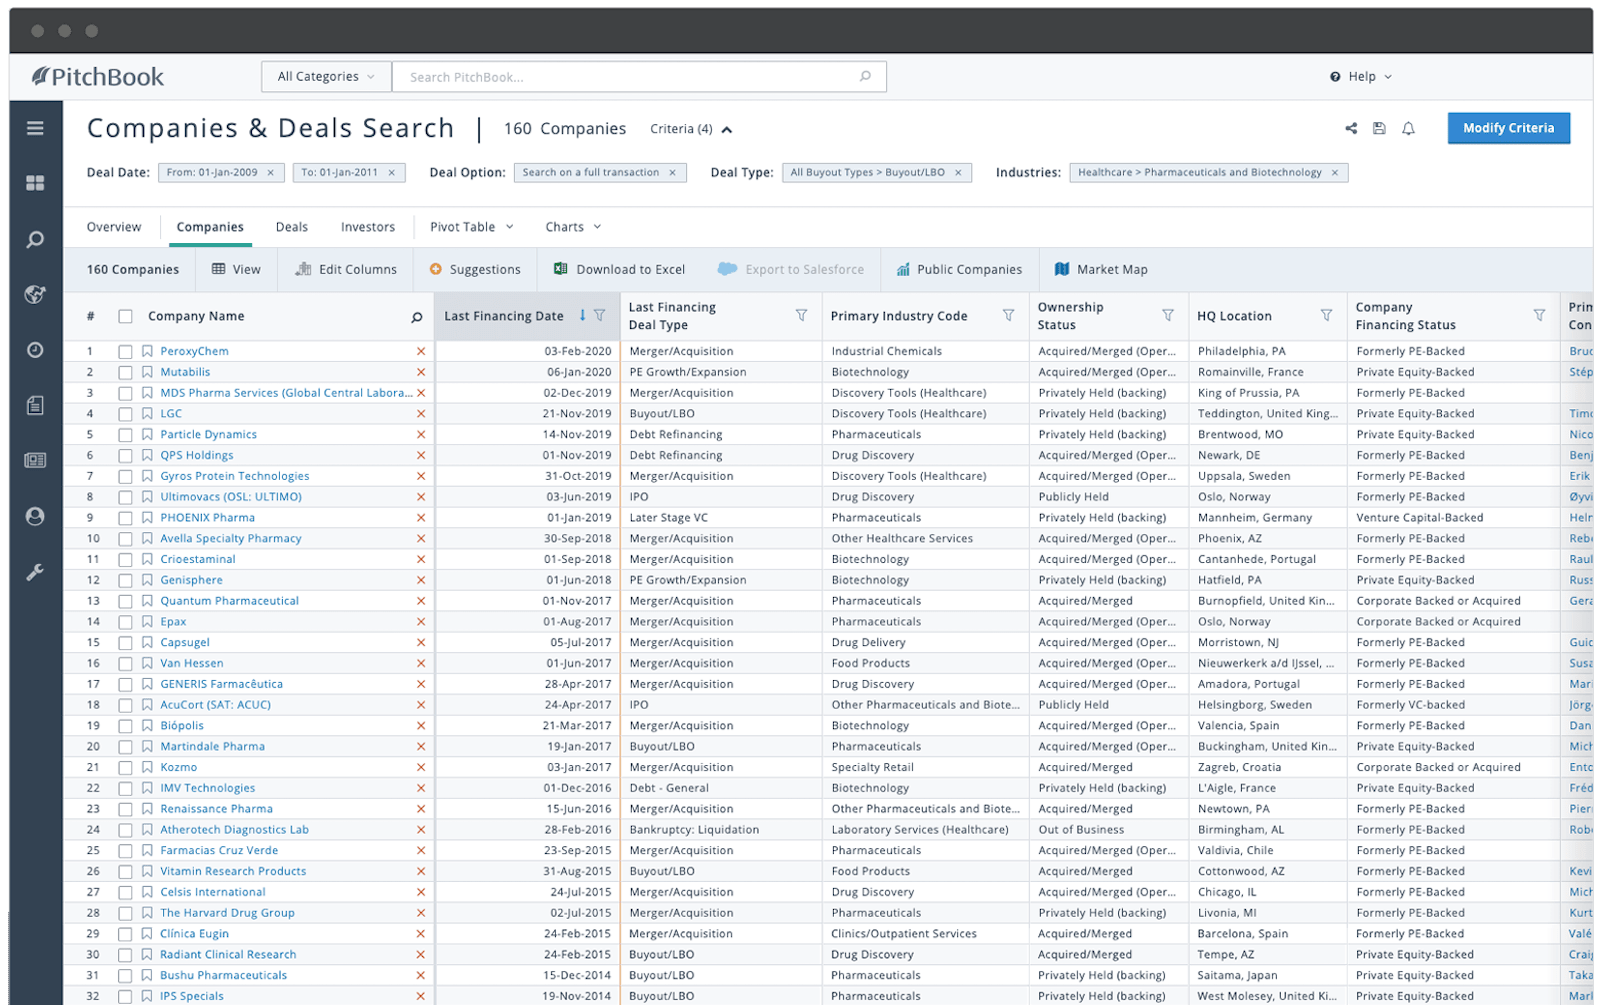Open the globe icon in sidebar
The image size is (1600, 1005).
click(x=35, y=294)
